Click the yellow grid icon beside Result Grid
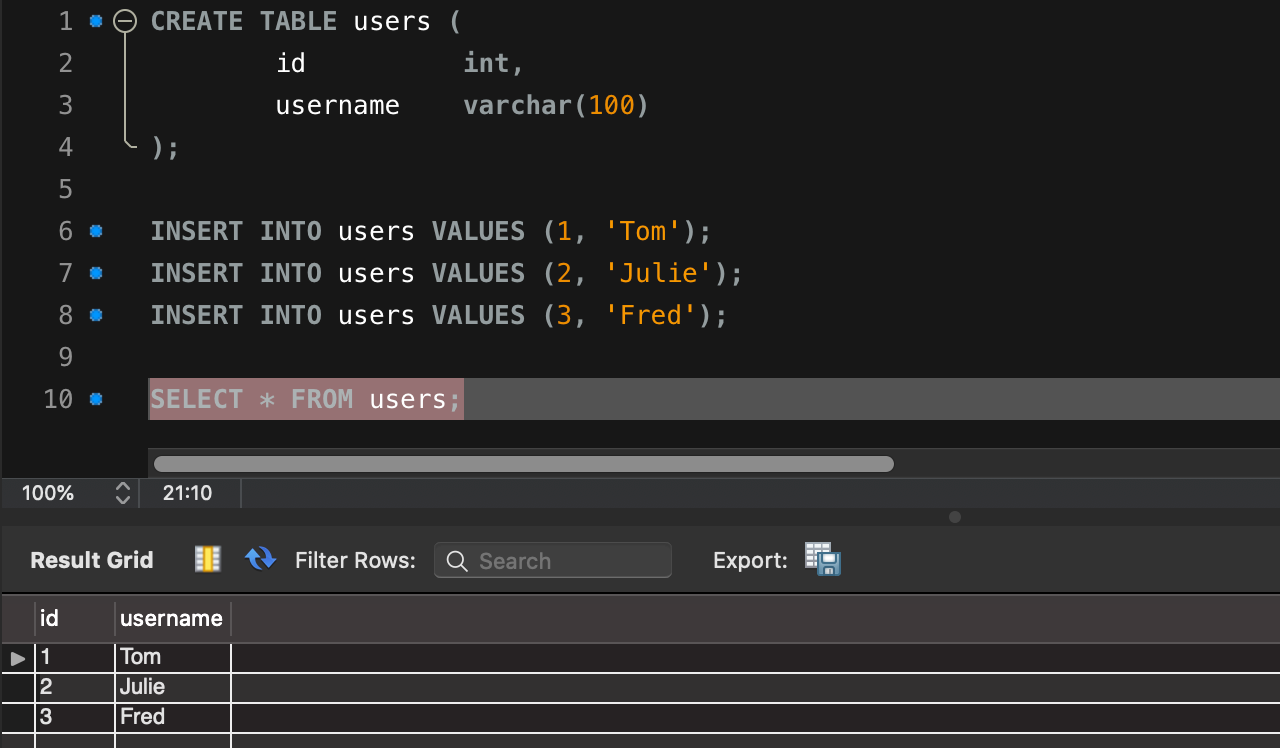1280x748 pixels. [207, 559]
